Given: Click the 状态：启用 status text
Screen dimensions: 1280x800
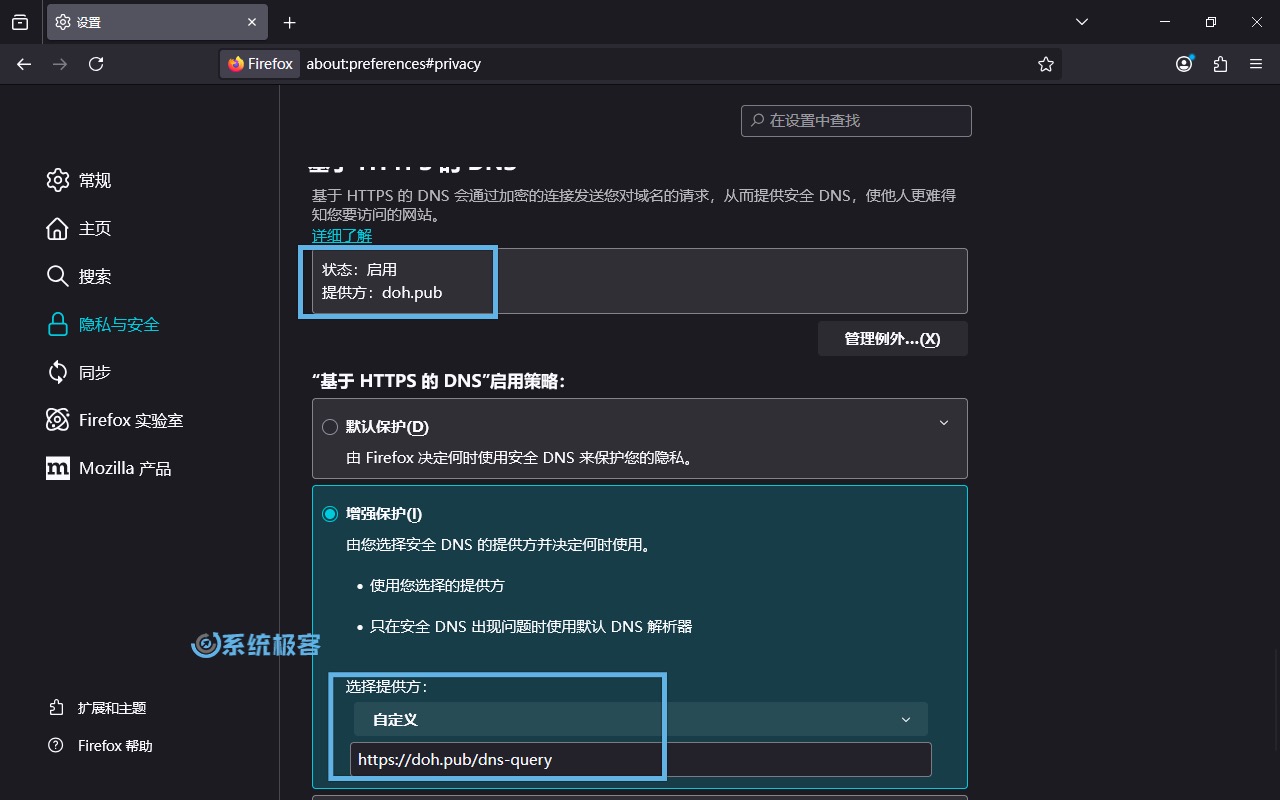Looking at the screenshot, I should click(360, 270).
